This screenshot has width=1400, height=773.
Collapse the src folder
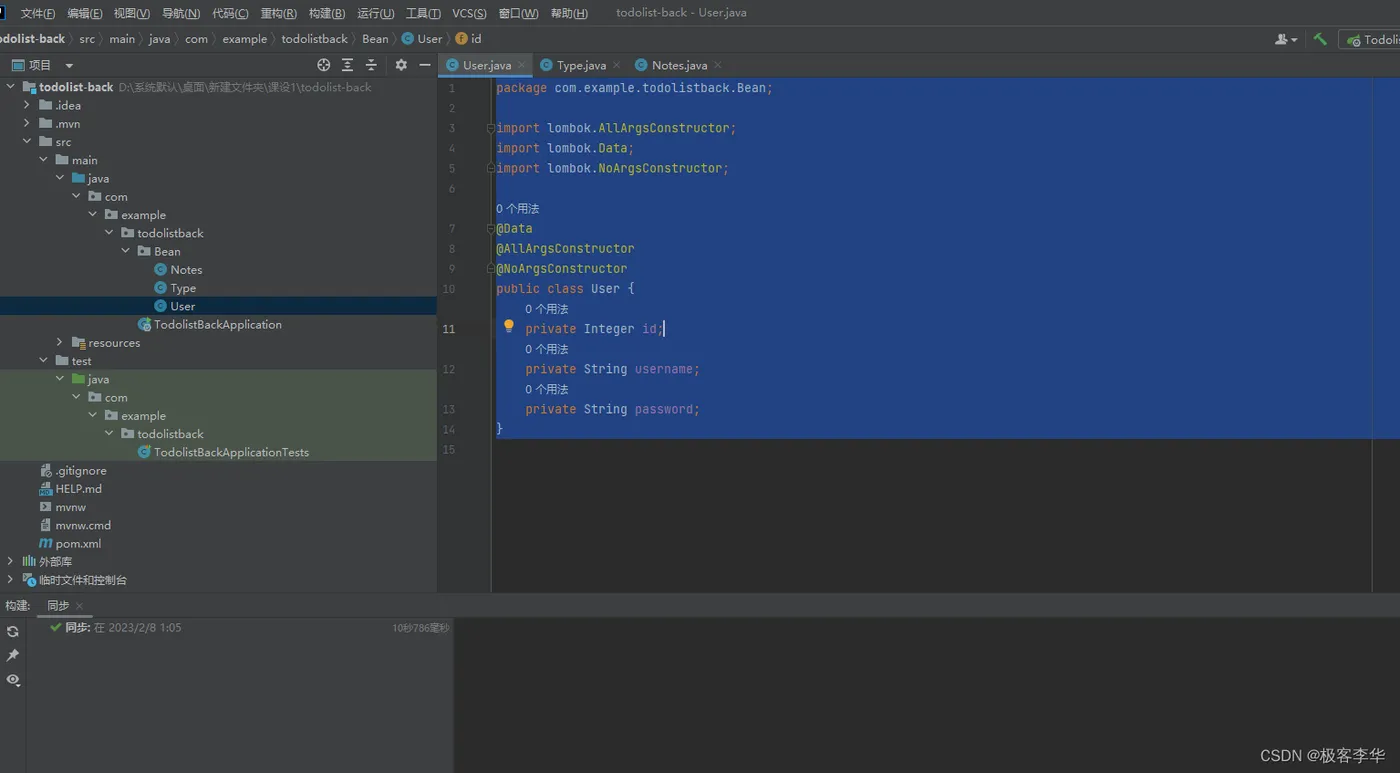tap(27, 141)
